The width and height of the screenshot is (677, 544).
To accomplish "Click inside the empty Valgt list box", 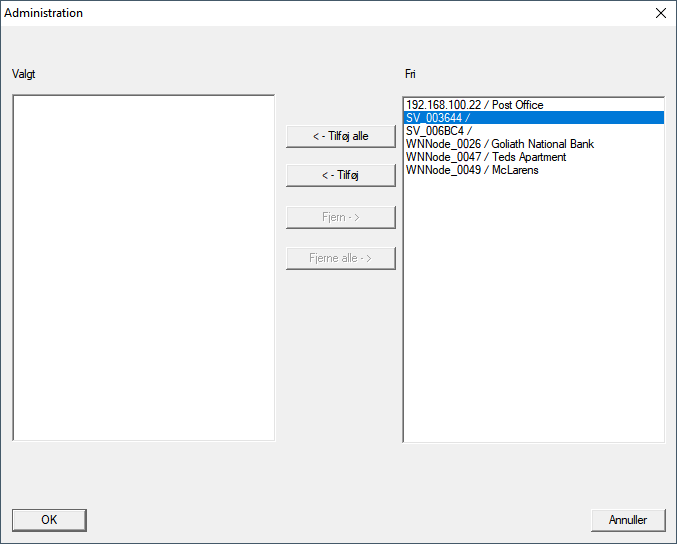I will 143,268.
